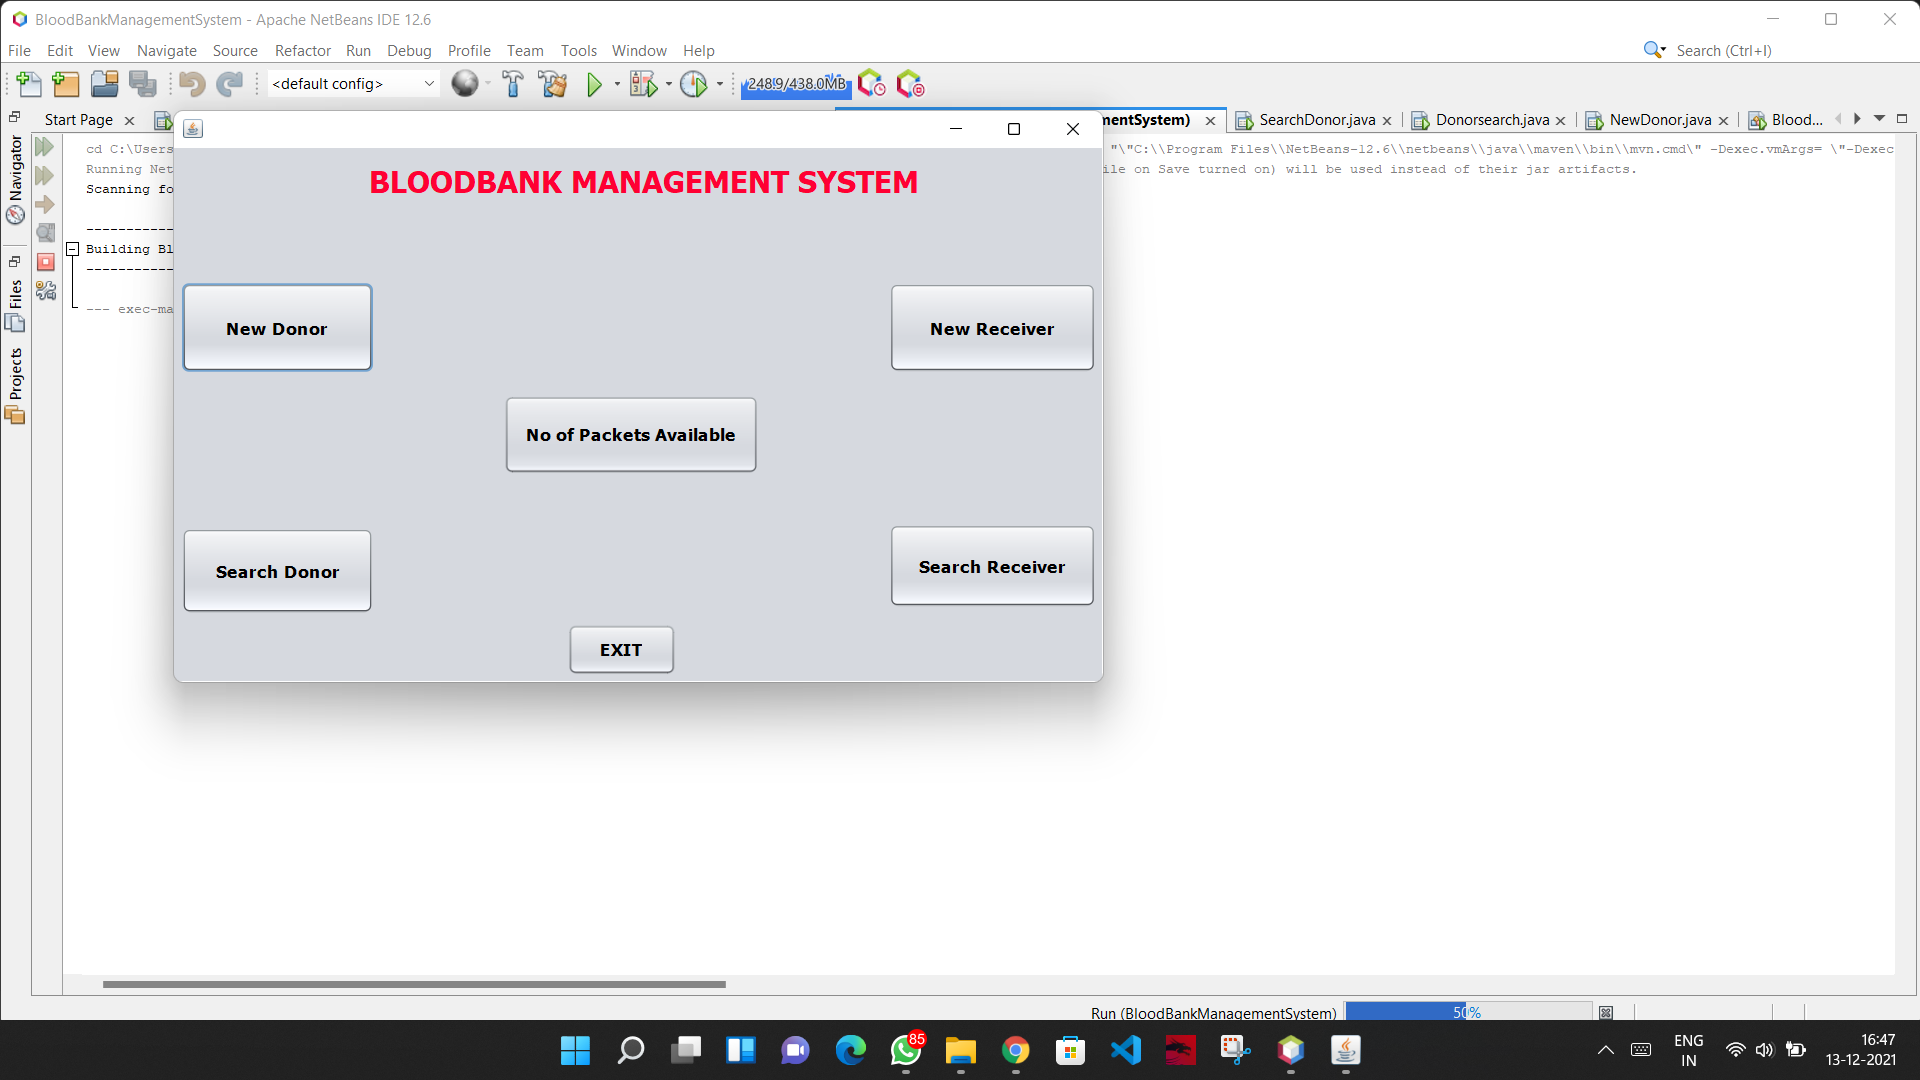This screenshot has height=1080, width=1920.
Task: Collapse the Building Blood output node
Action: tap(72, 249)
